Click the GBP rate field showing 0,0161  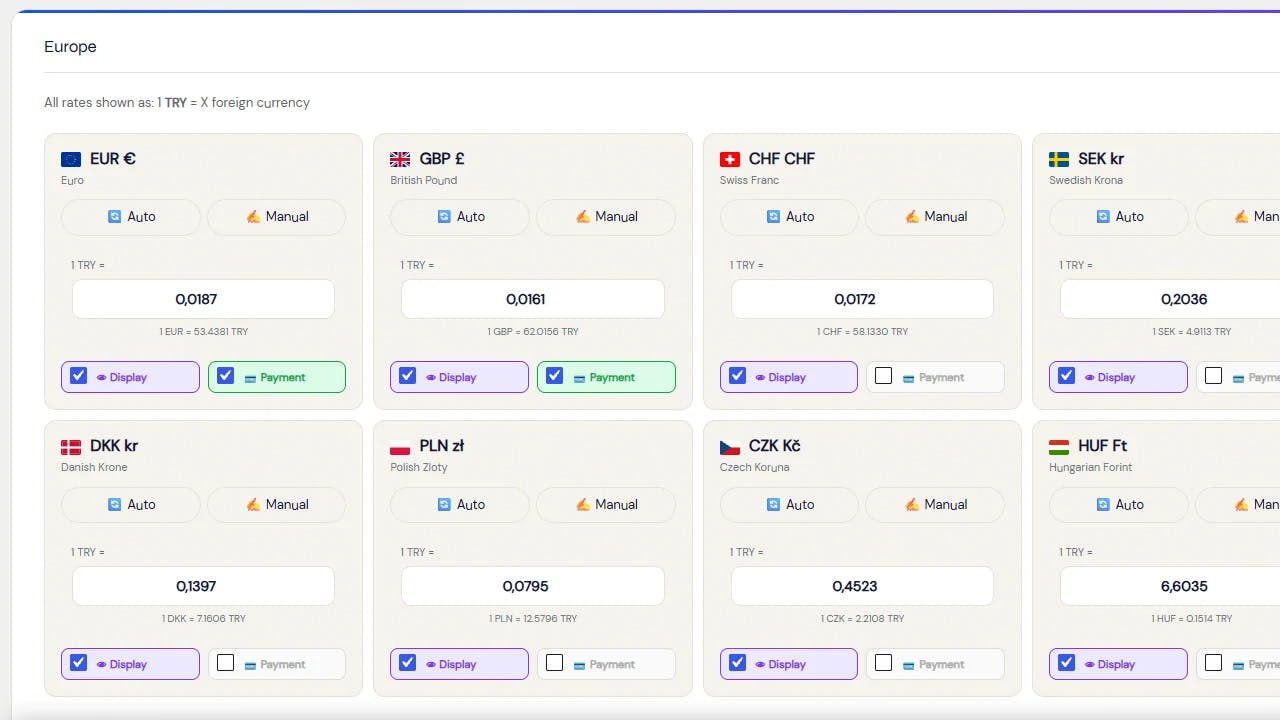533,299
